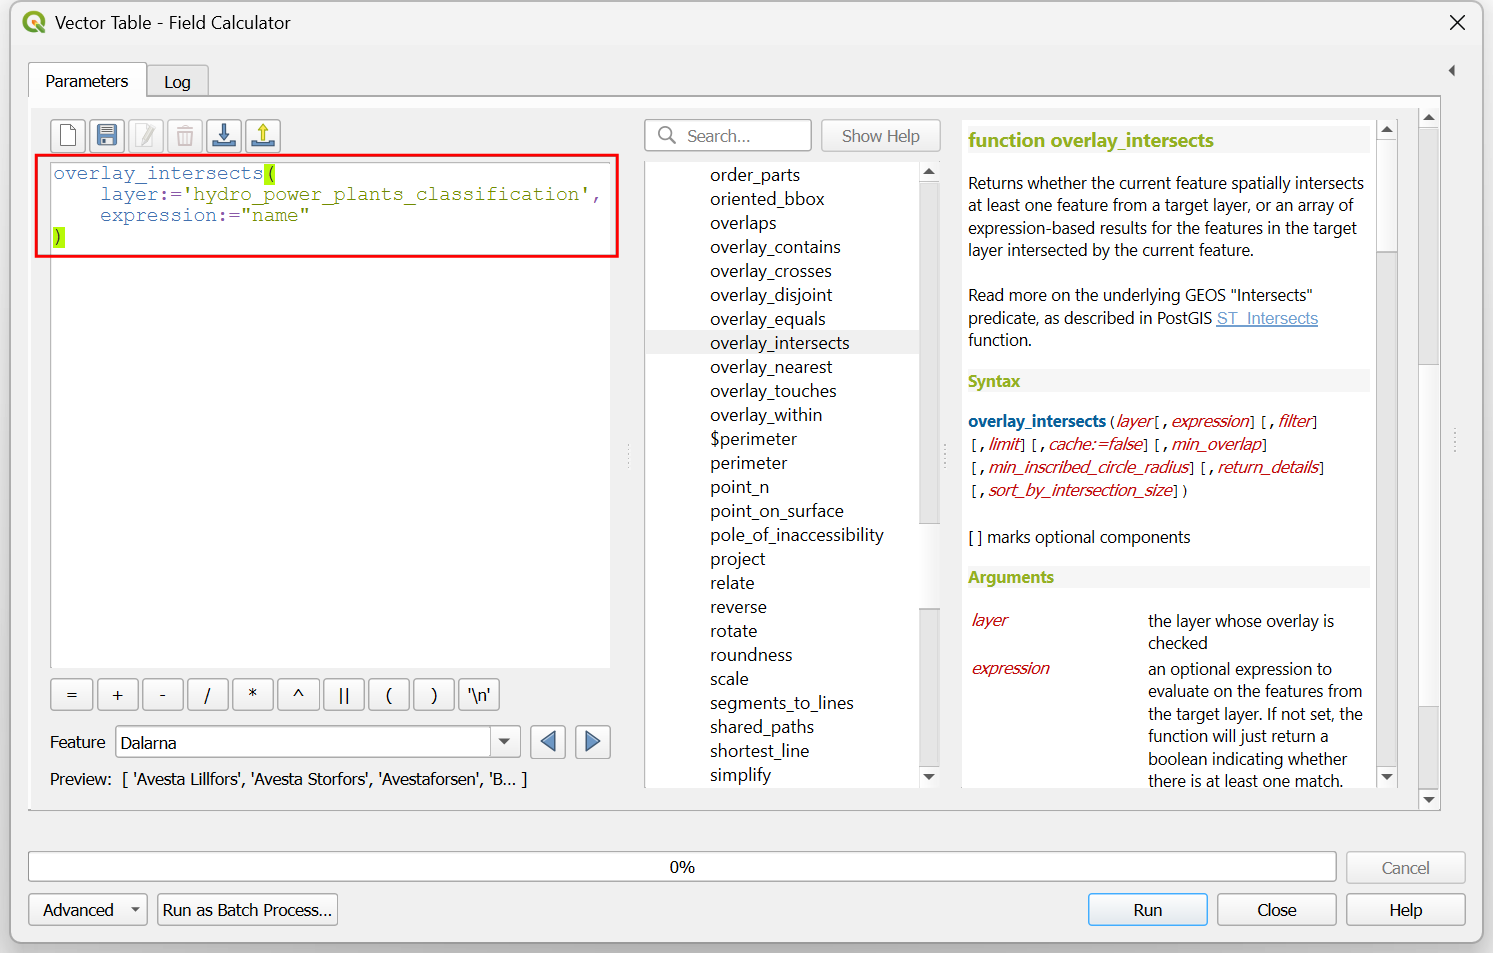This screenshot has width=1493, height=953.
Task: Save the expression with the floppy icon
Action: 107,135
